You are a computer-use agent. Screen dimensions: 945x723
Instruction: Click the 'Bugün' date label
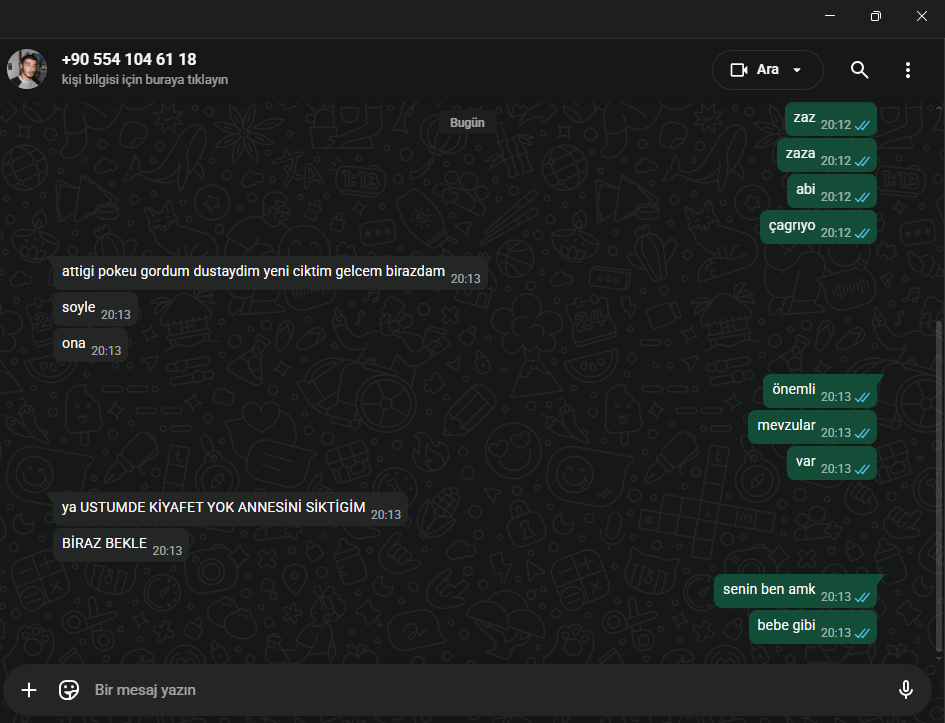pos(467,123)
